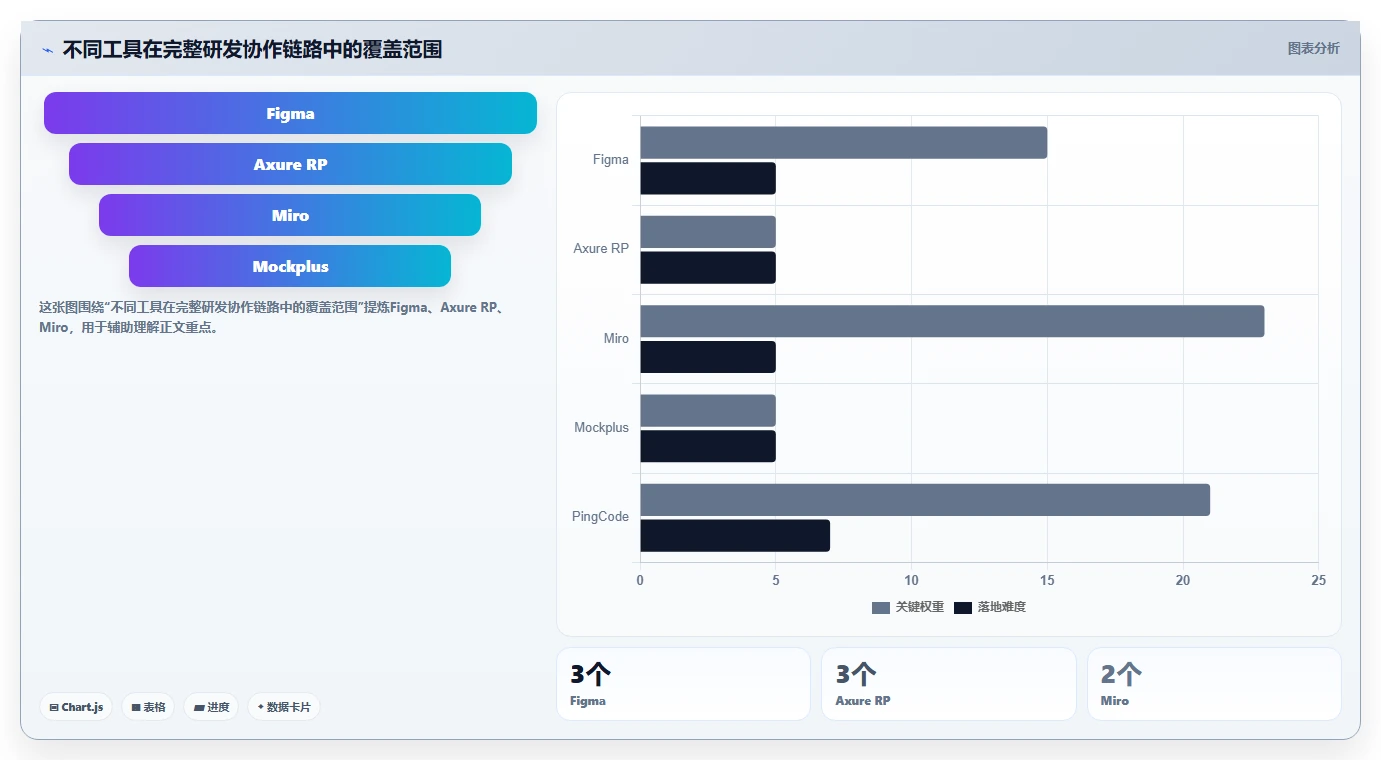The width and height of the screenshot is (1381, 760).
Task: Open the 3个 Figma data card
Action: 683,684
